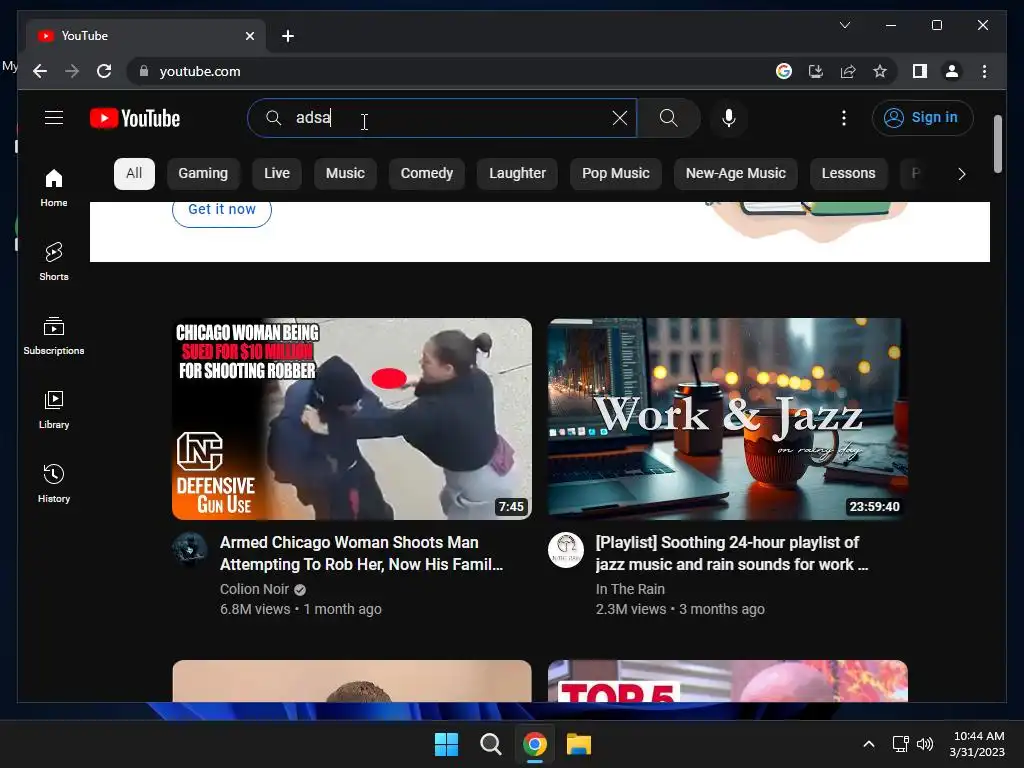View site info via the lock icon
1024x768 pixels.
tap(144, 71)
